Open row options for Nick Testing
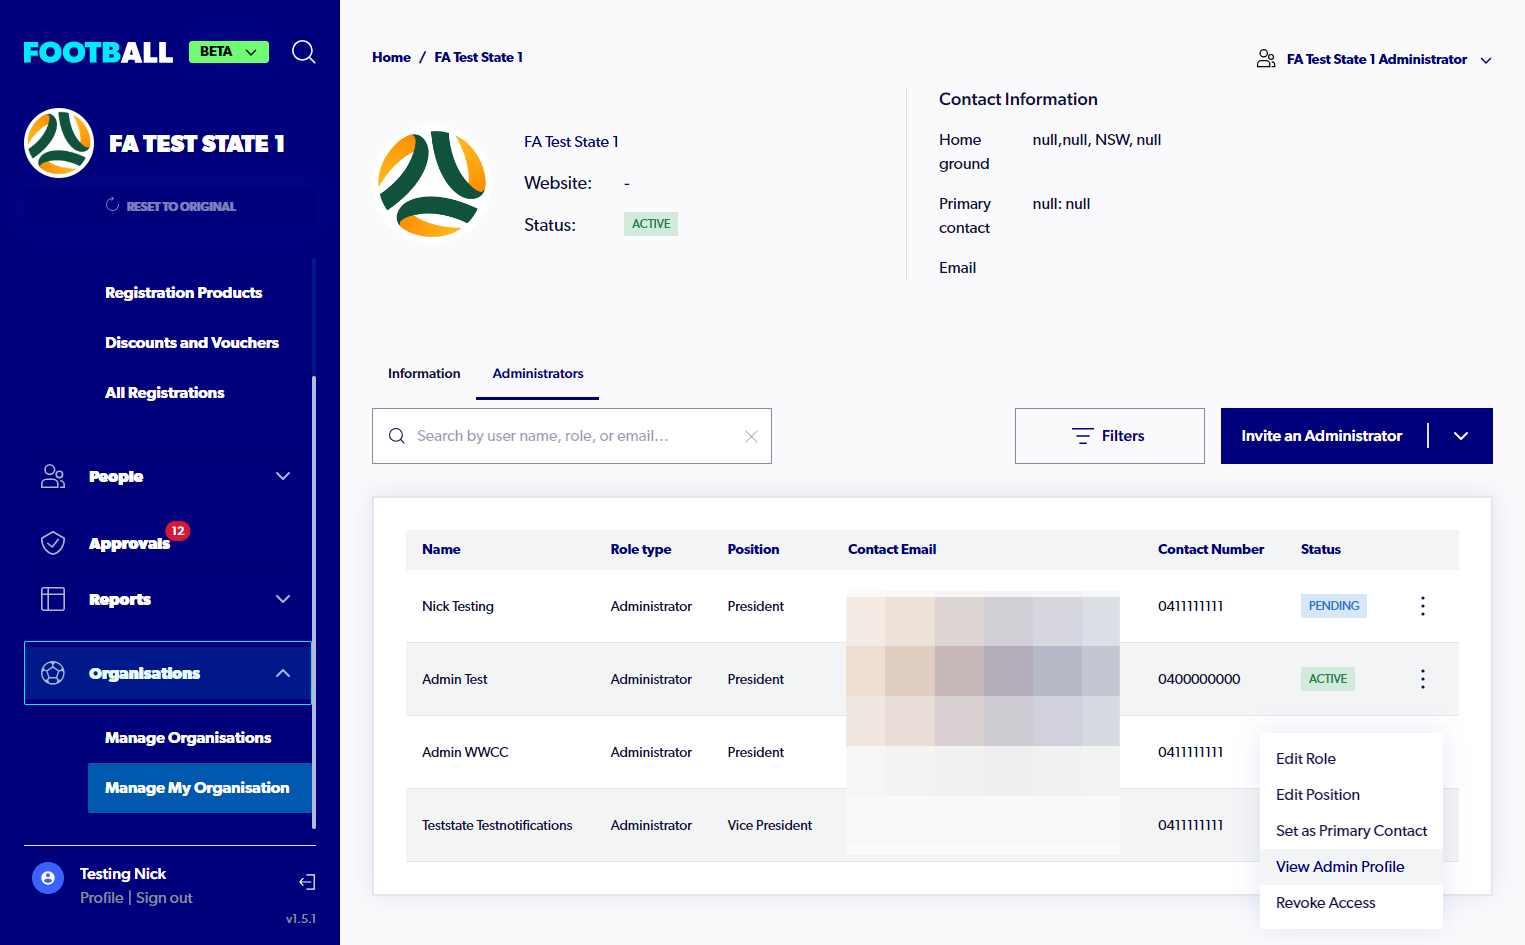The width and height of the screenshot is (1525, 945). coord(1423,606)
